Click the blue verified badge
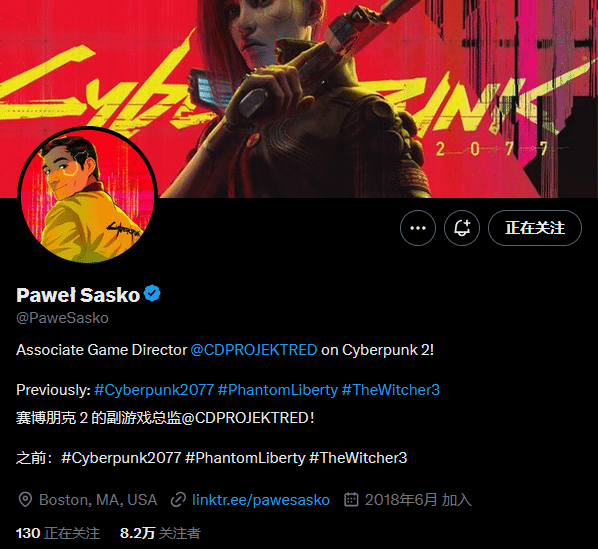This screenshot has width=598, height=549. point(152,294)
